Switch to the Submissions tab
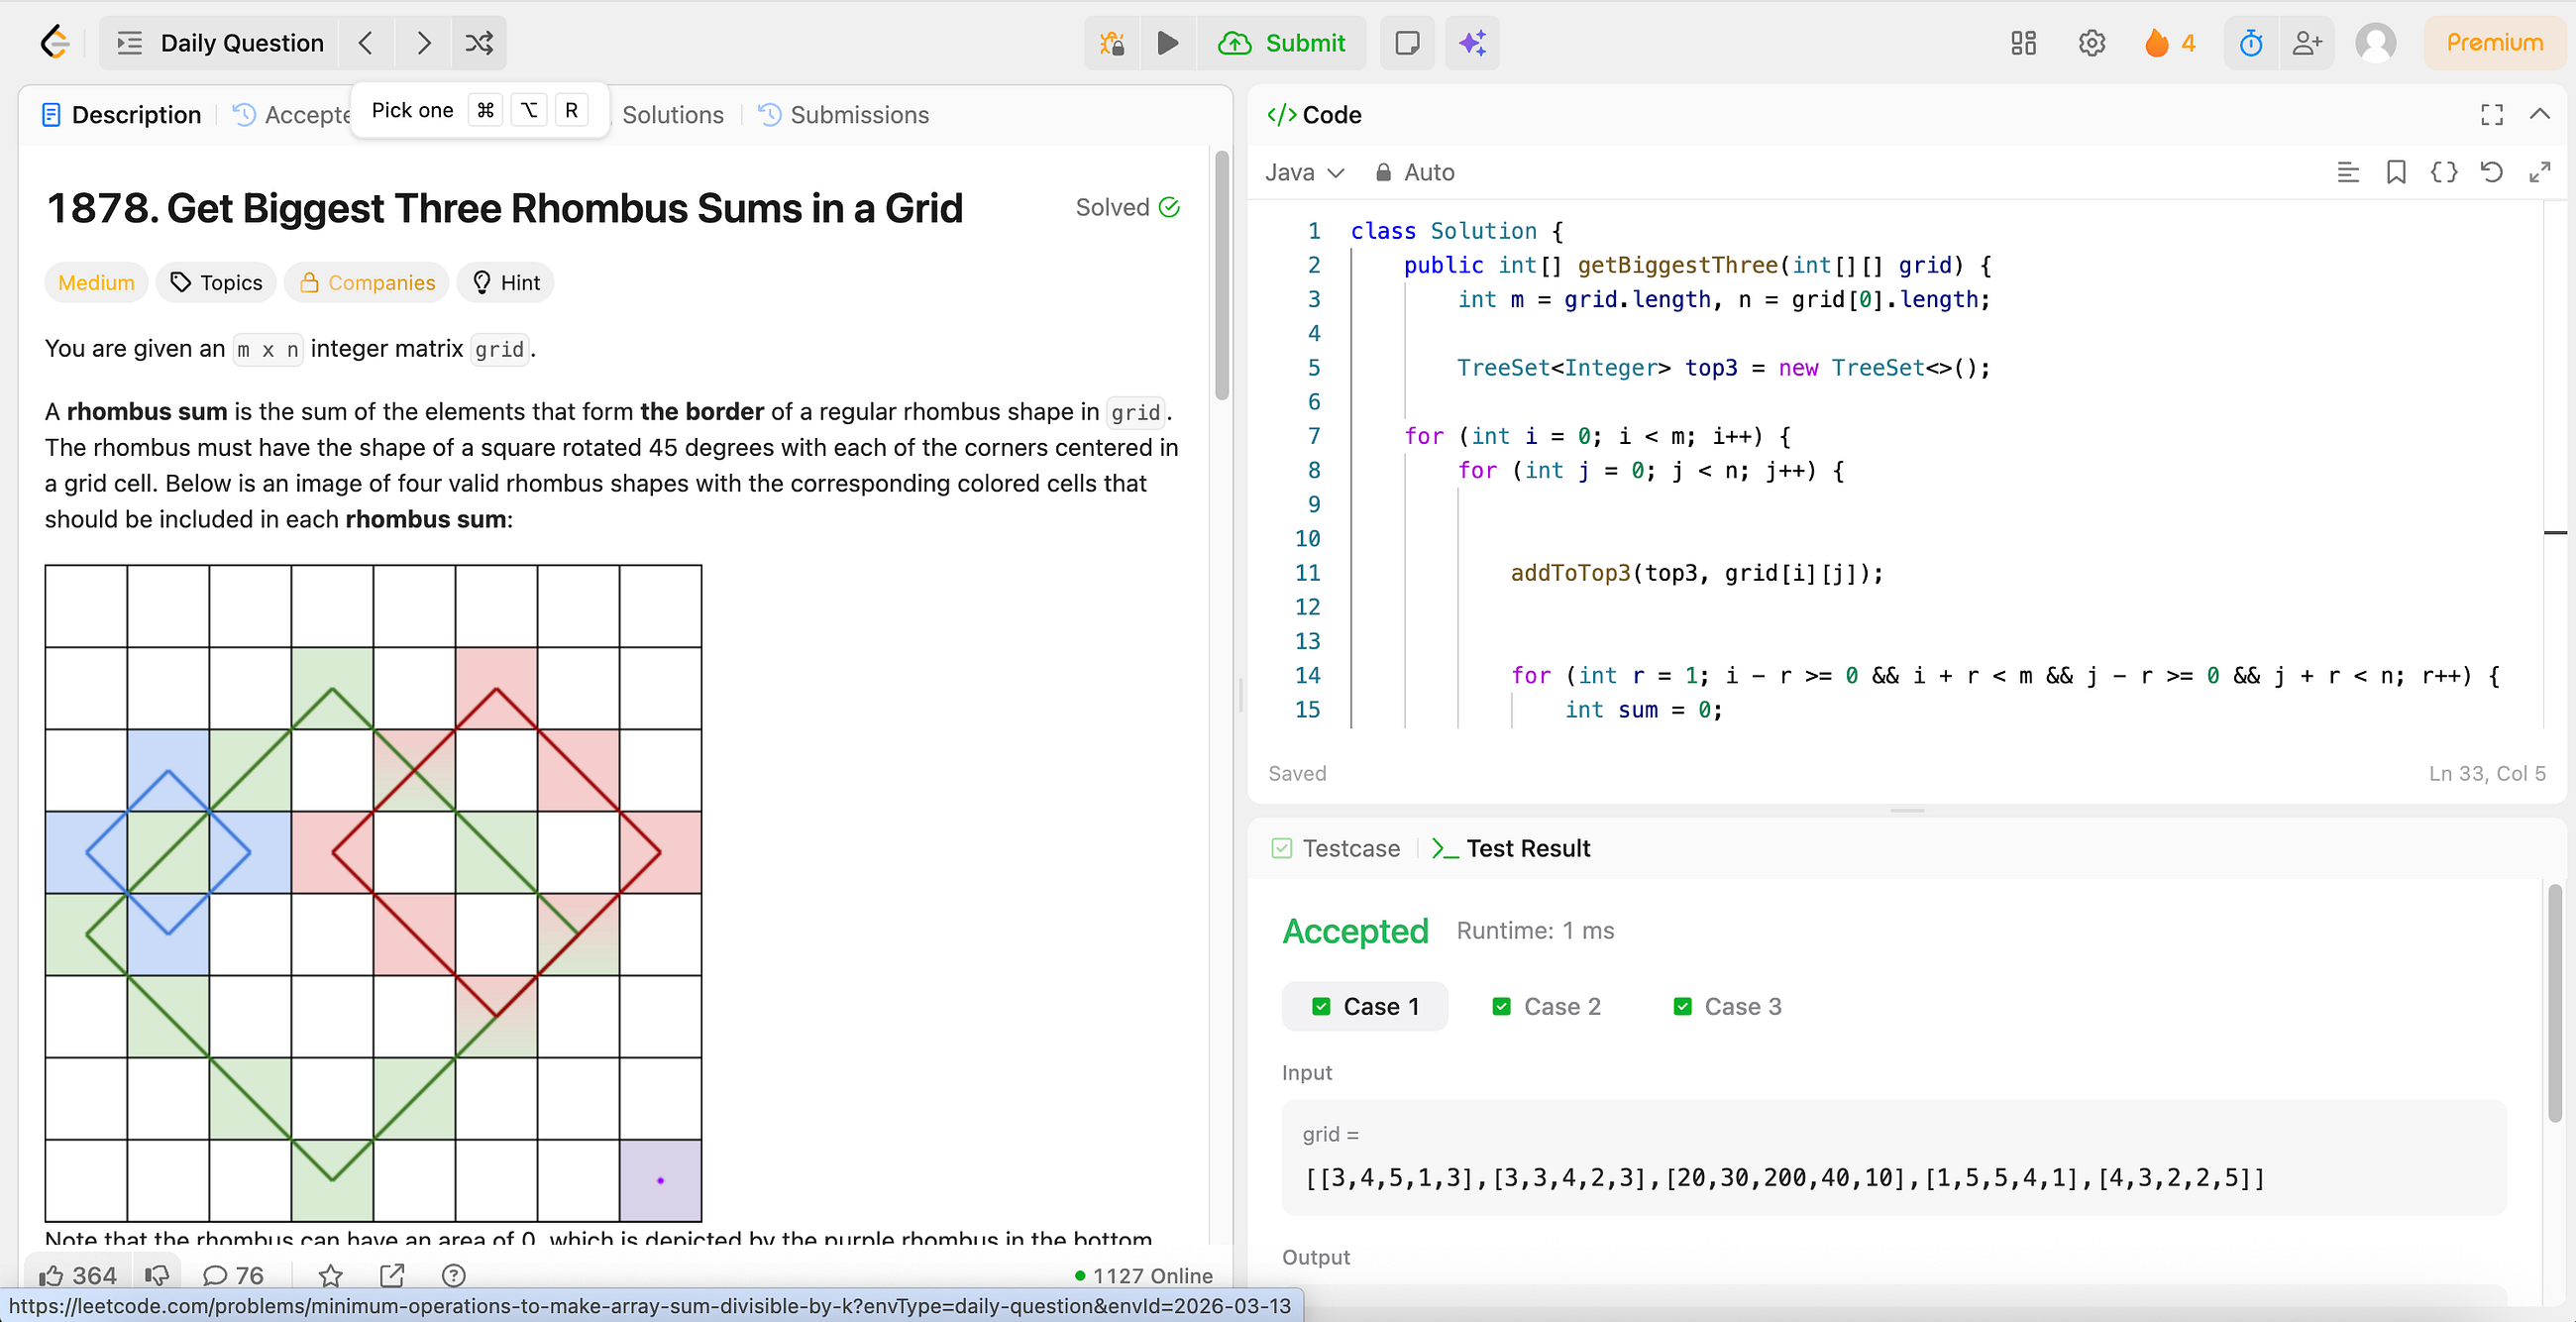 point(844,115)
